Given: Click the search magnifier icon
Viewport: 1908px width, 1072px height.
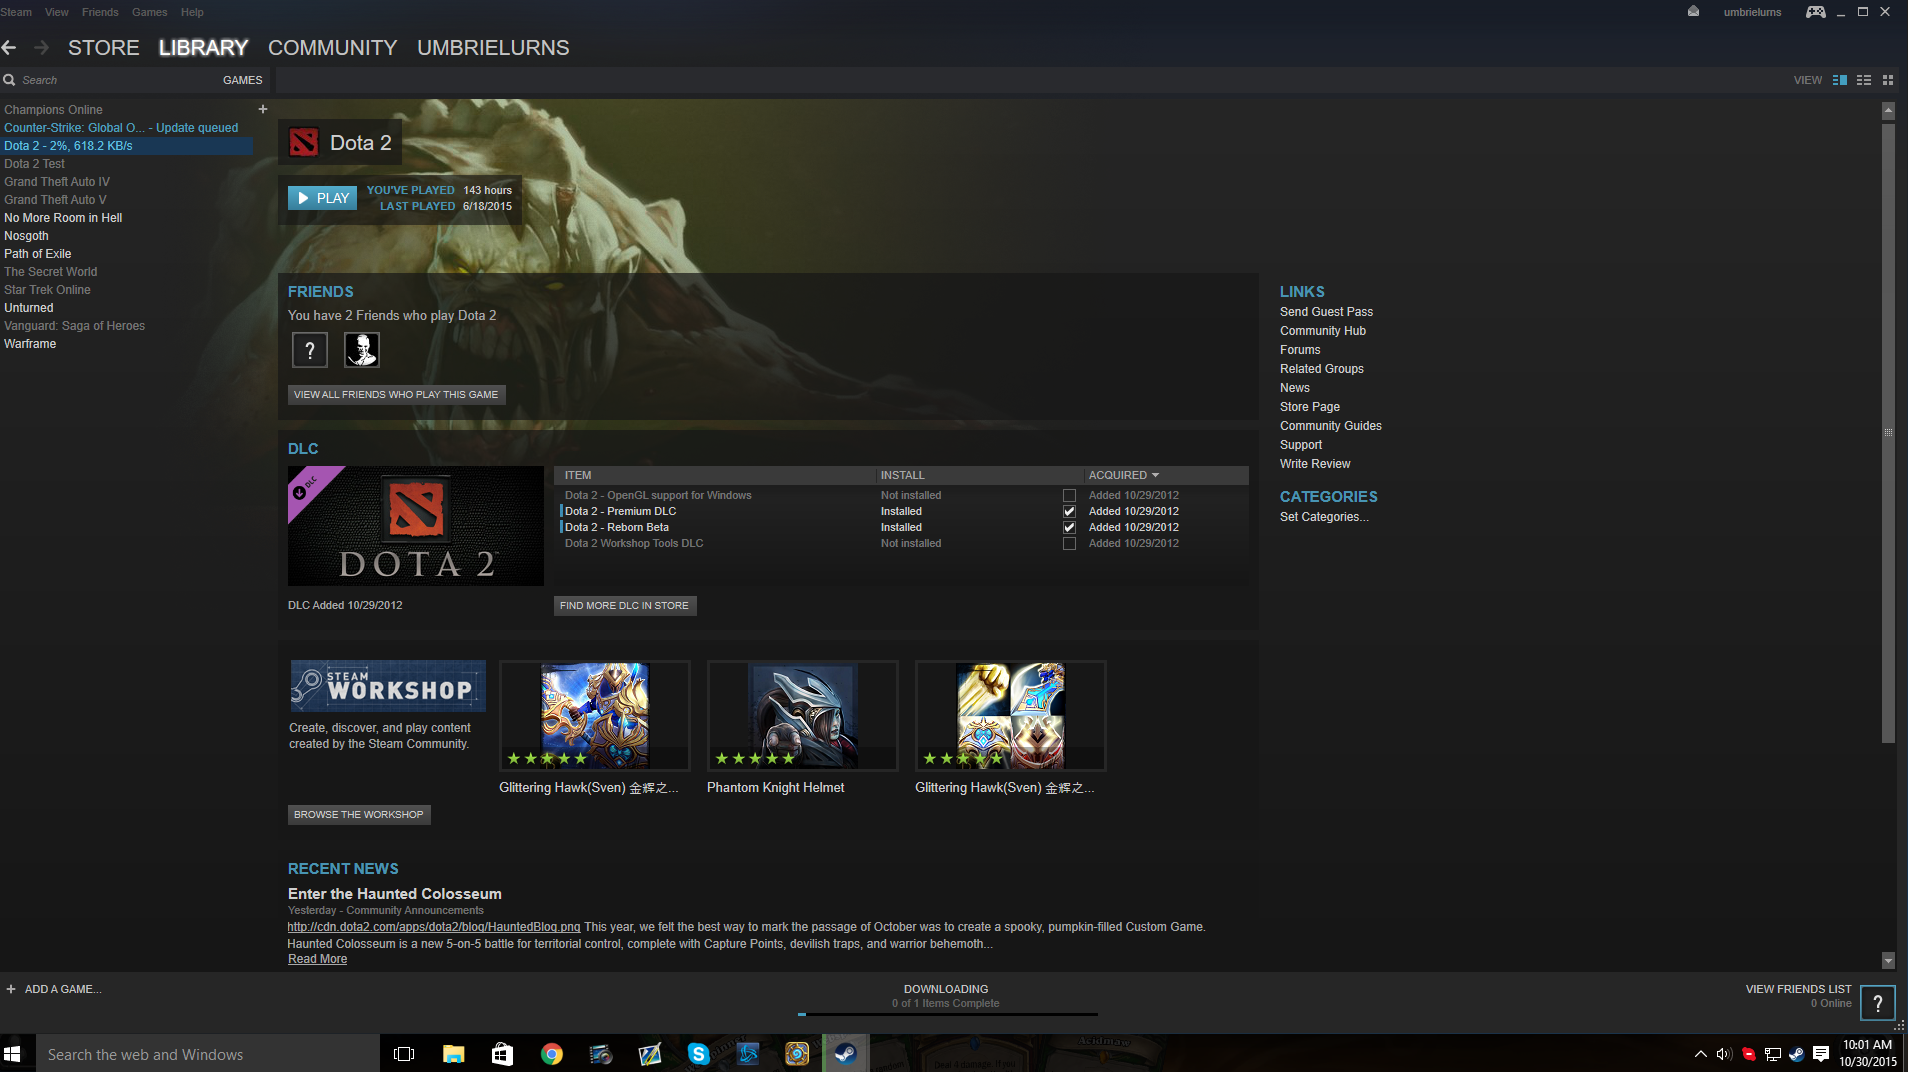Looking at the screenshot, I should (9, 80).
